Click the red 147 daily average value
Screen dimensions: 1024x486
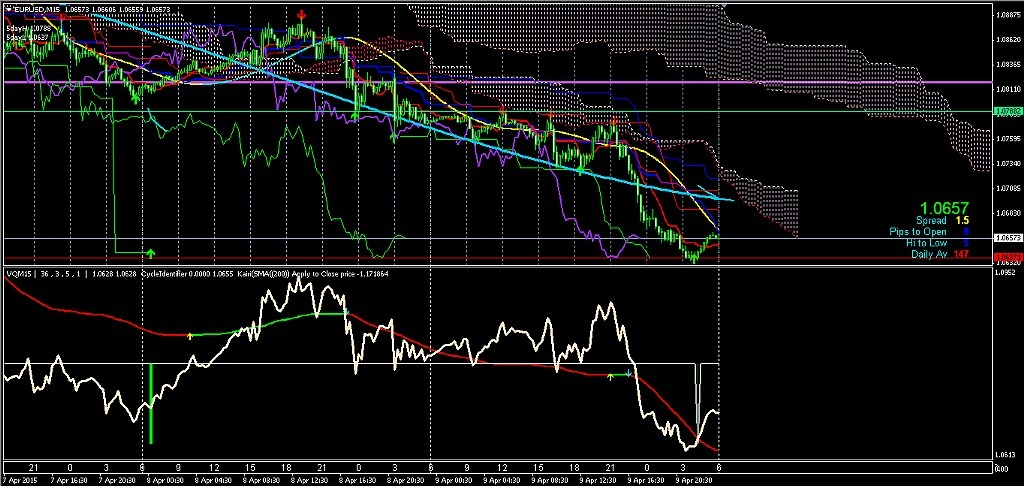click(x=962, y=254)
